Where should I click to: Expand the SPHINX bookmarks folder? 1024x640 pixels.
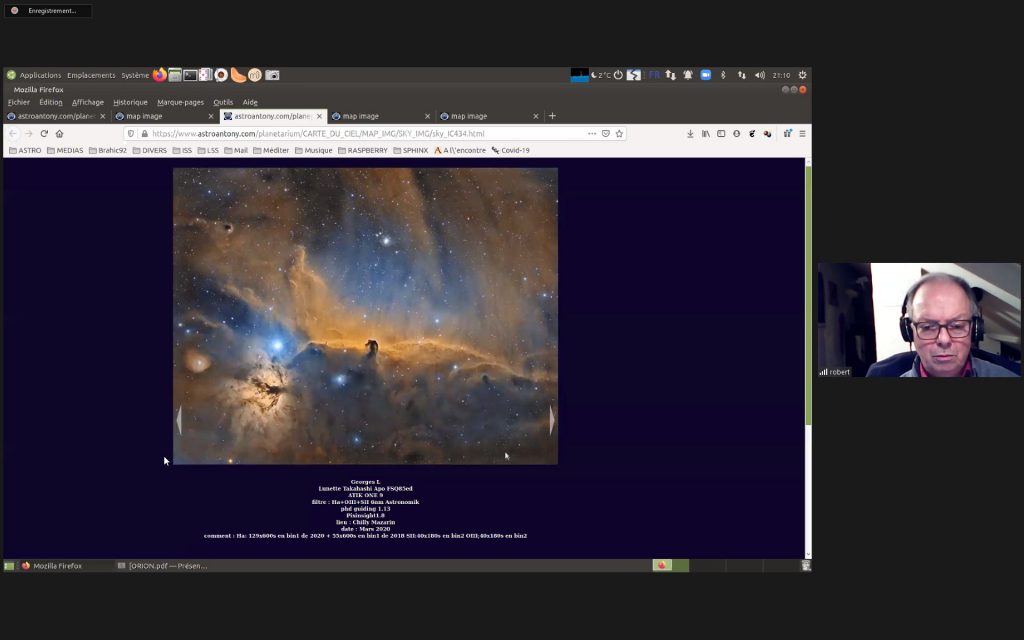pyautogui.click(x=410, y=150)
